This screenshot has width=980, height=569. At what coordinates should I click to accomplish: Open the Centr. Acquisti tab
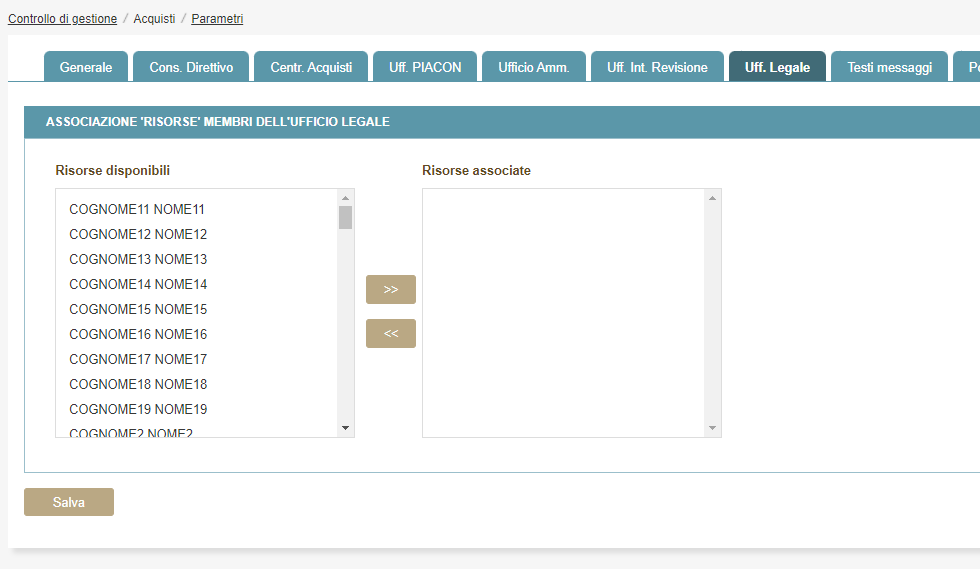pos(311,67)
